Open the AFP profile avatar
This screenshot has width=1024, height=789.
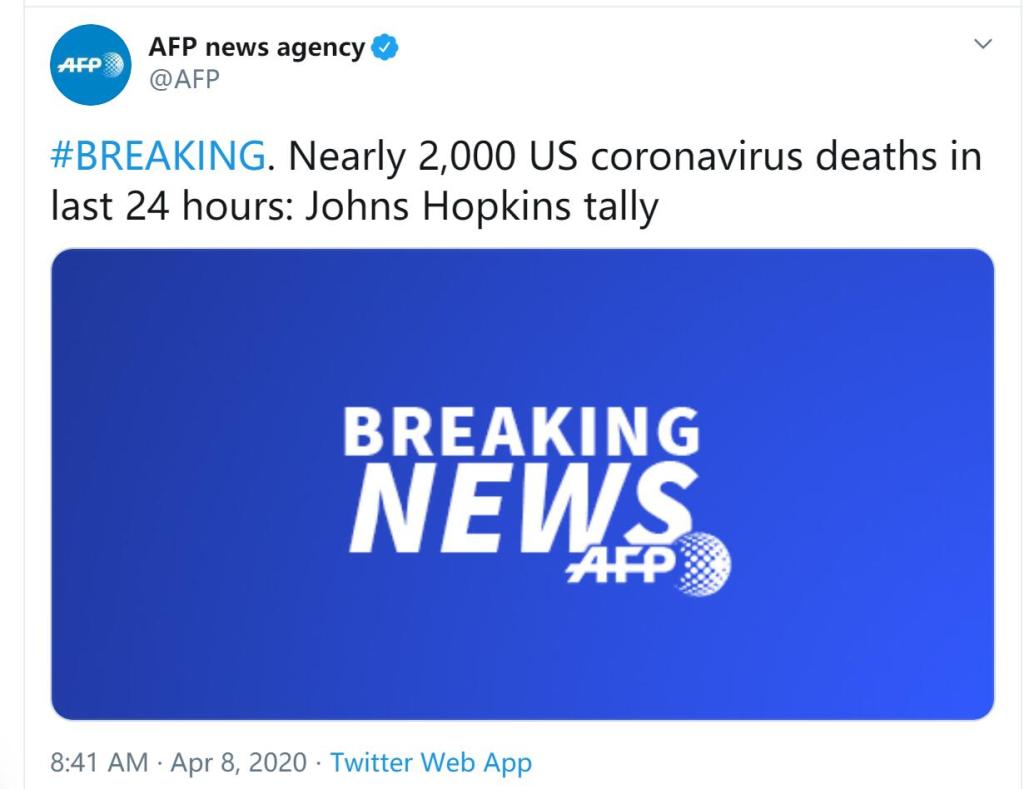pos(90,64)
